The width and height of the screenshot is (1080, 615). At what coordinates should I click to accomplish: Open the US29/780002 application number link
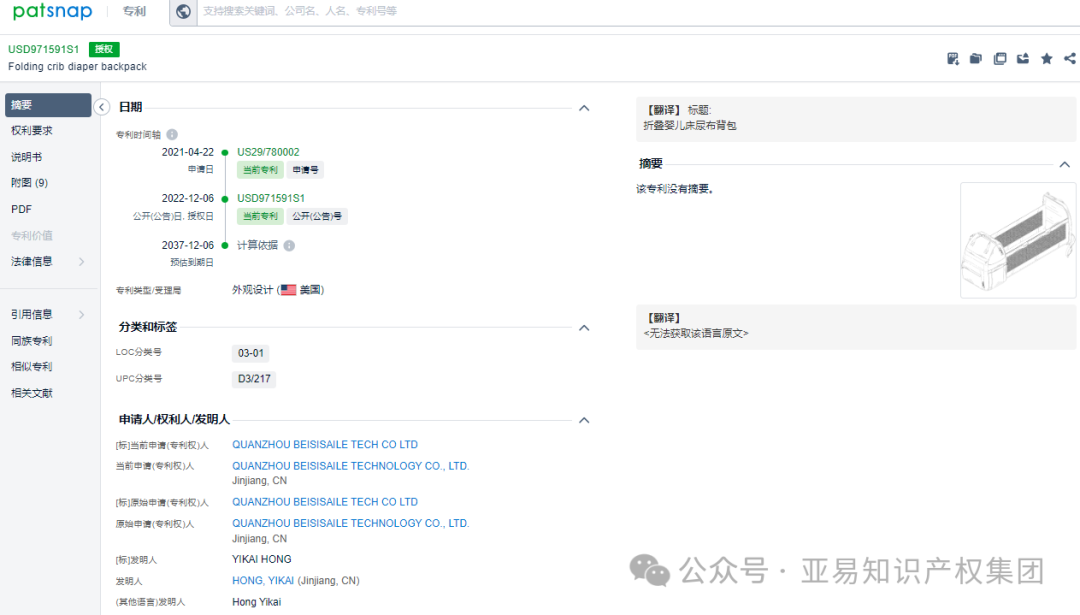[x=268, y=152]
